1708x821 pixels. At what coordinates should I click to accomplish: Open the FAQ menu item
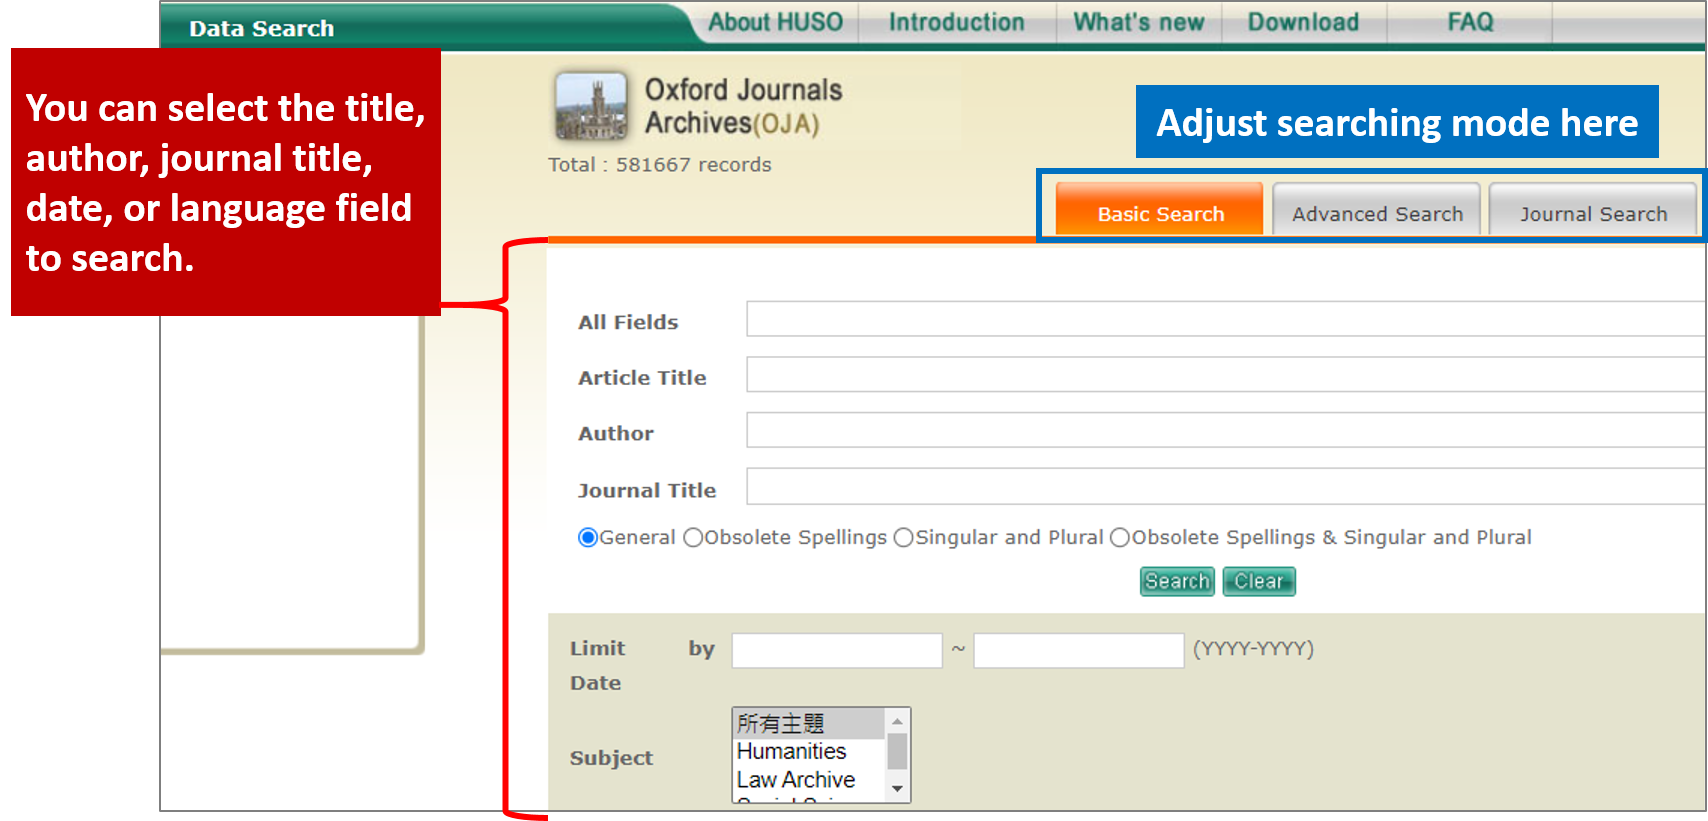pyautogui.click(x=1470, y=22)
